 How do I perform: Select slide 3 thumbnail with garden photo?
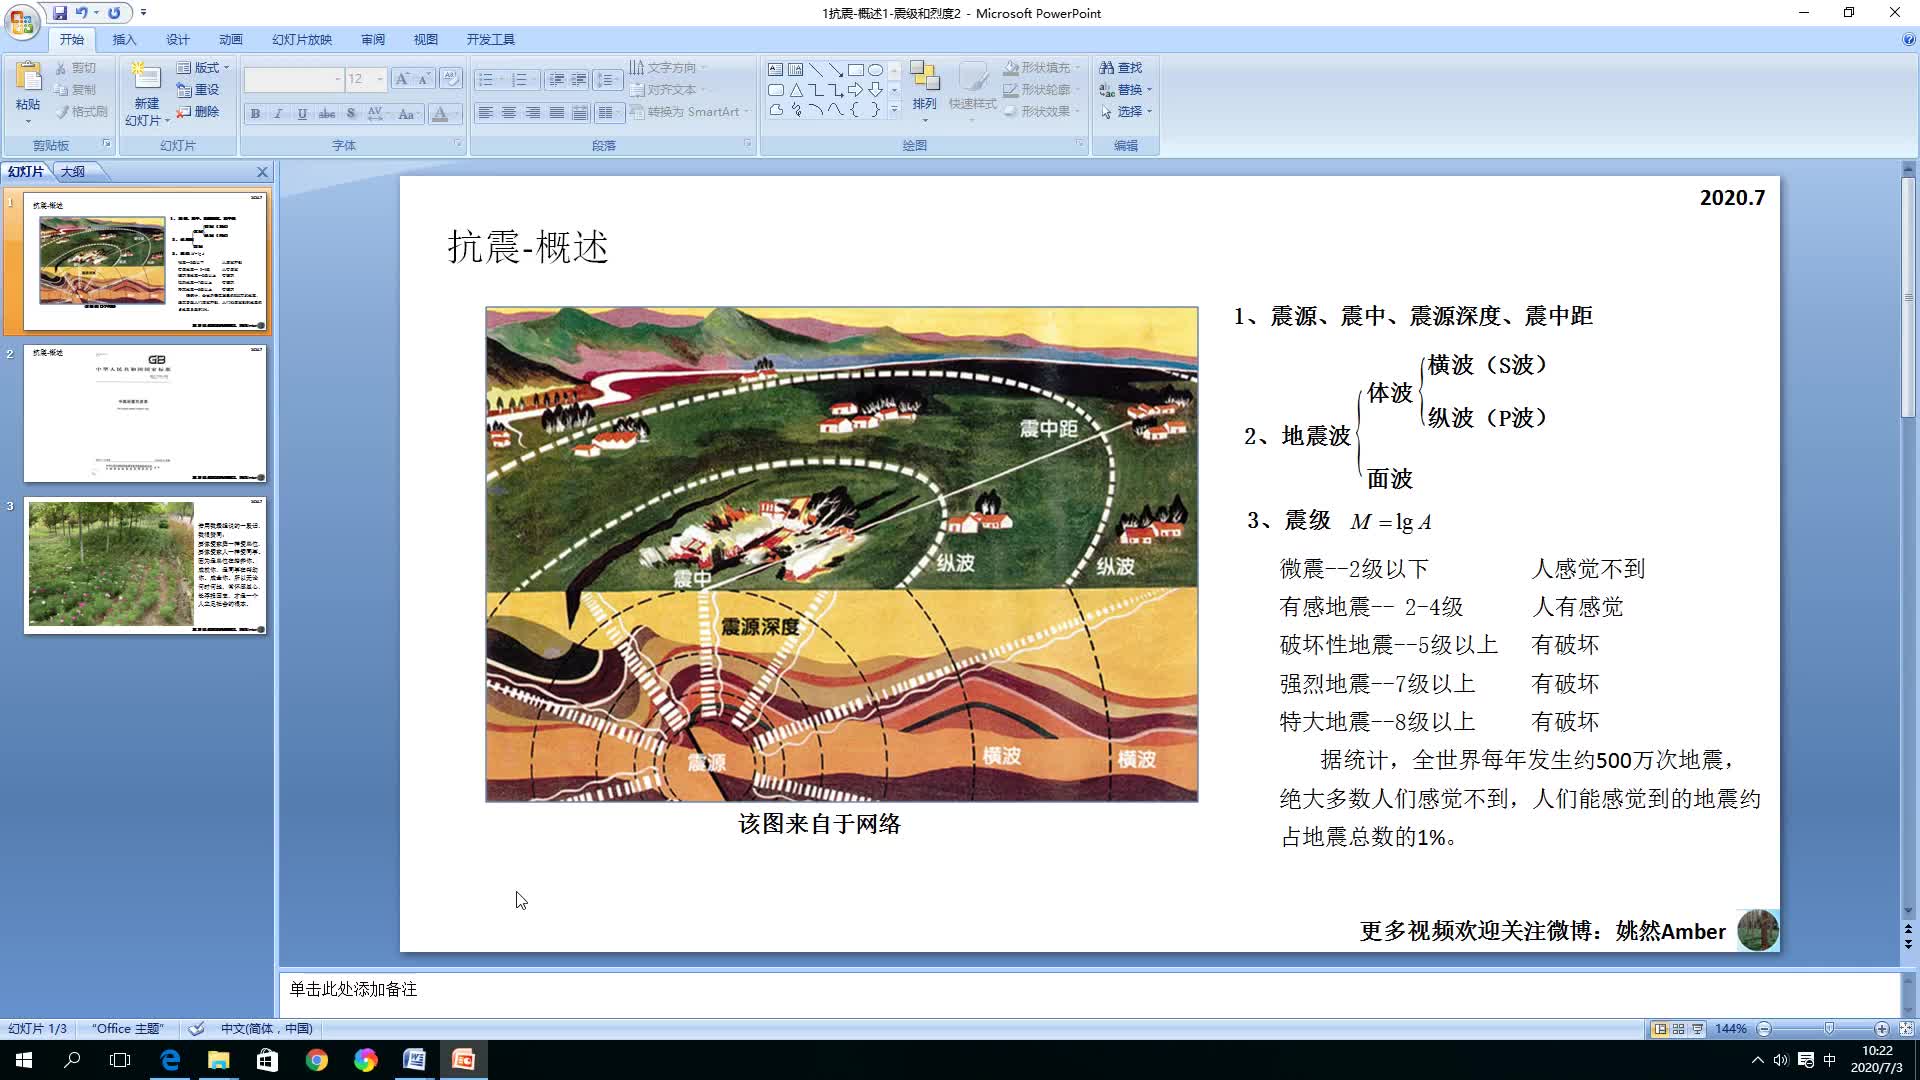[x=145, y=565]
